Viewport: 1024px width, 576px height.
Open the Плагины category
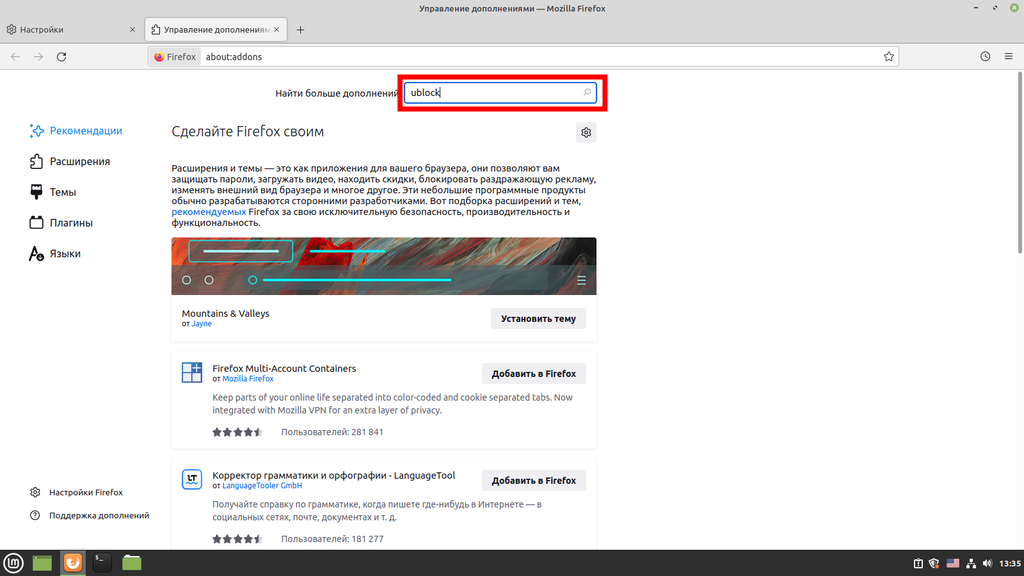(x=71, y=223)
